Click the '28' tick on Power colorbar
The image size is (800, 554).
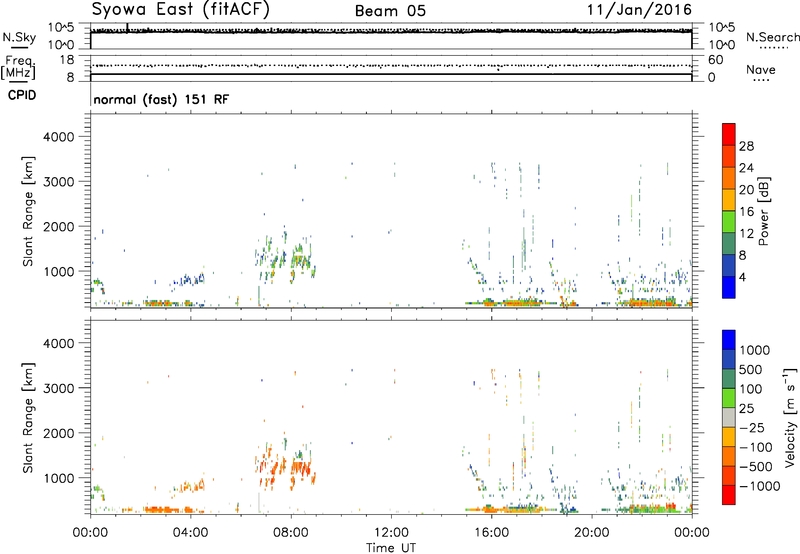click(746, 146)
